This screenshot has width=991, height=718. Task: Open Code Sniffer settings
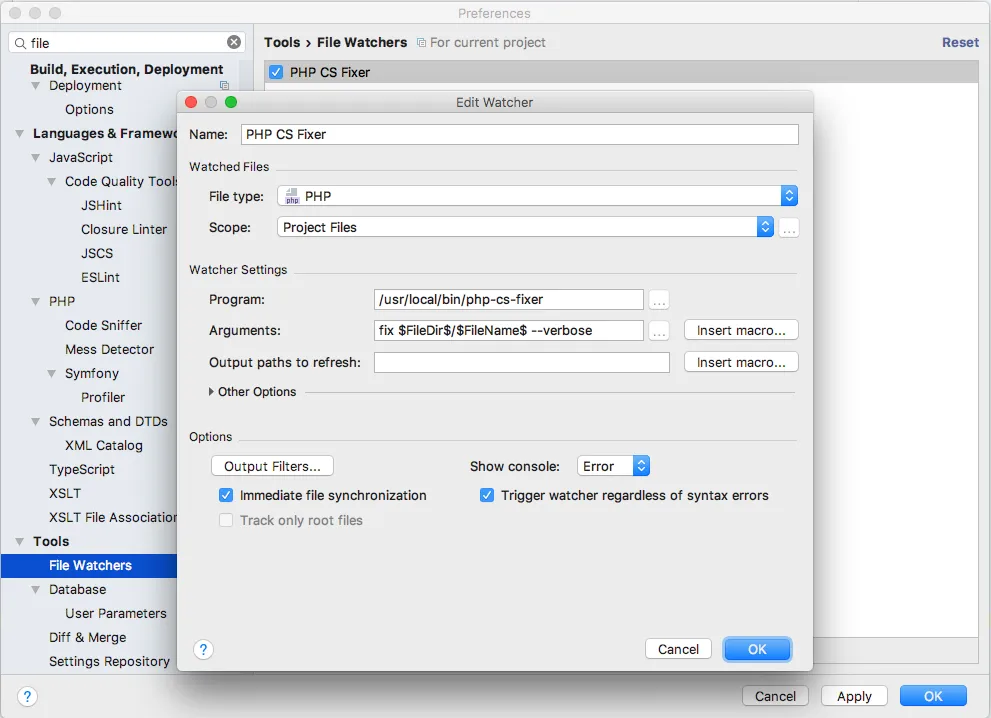103,326
